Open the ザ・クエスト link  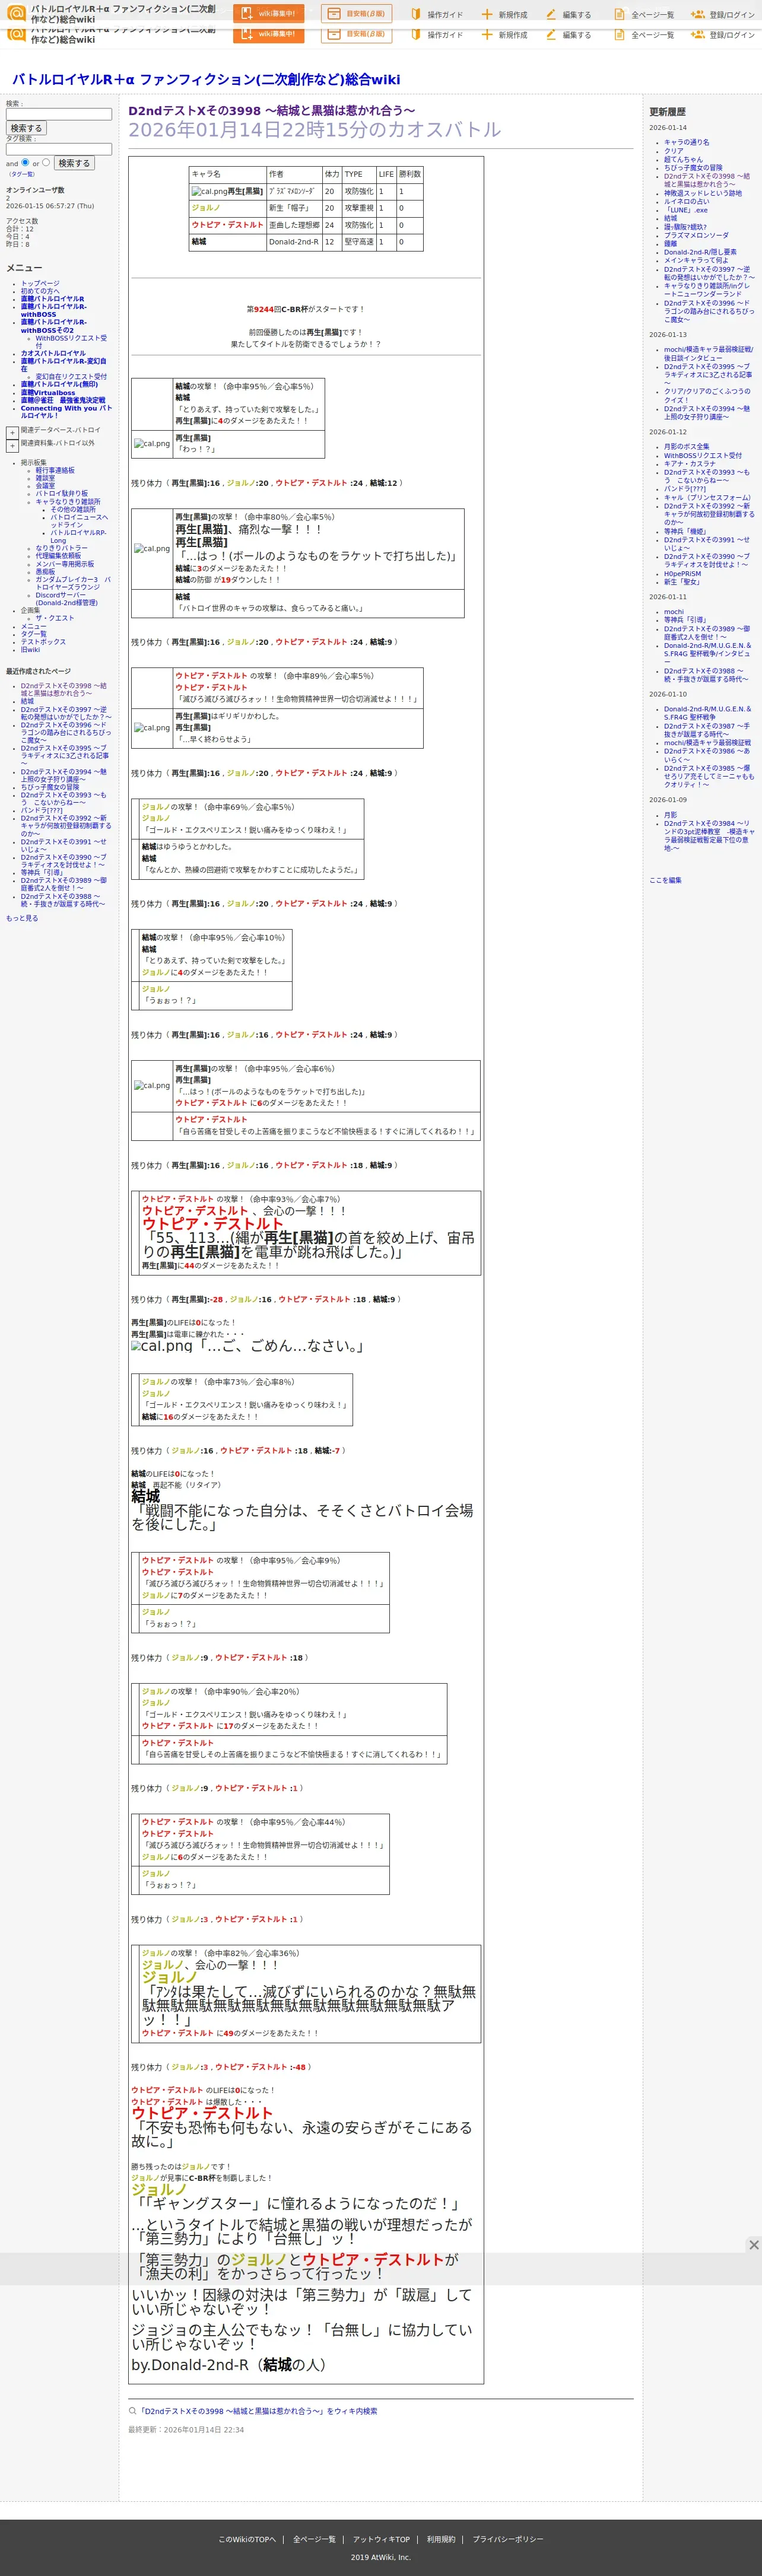point(55,618)
